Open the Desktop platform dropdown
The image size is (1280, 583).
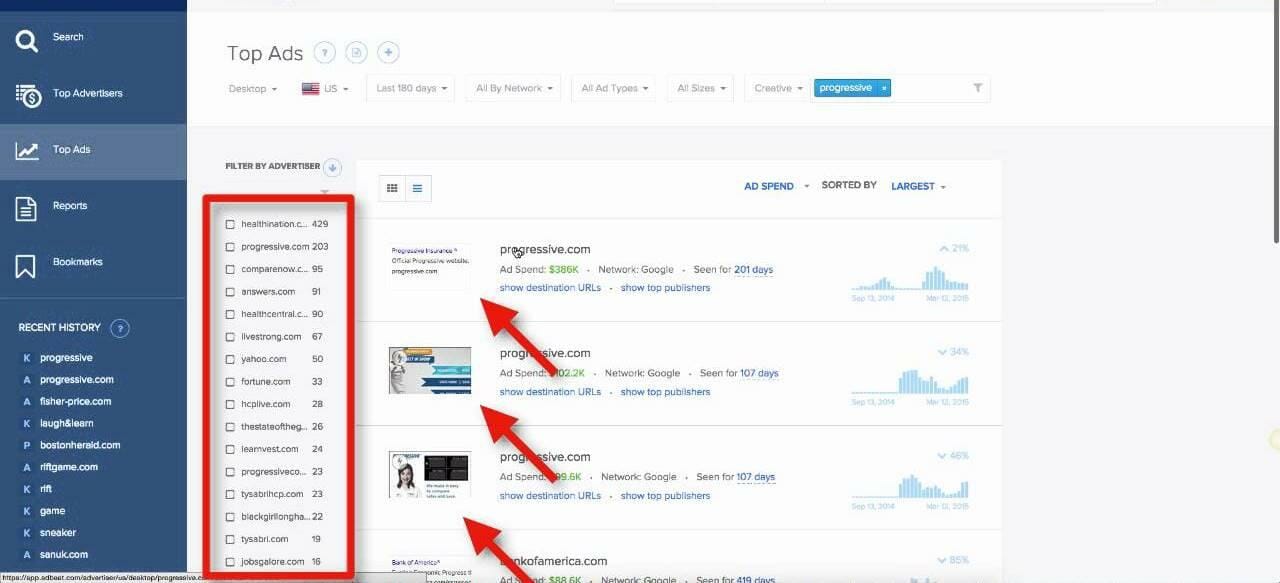tap(253, 88)
